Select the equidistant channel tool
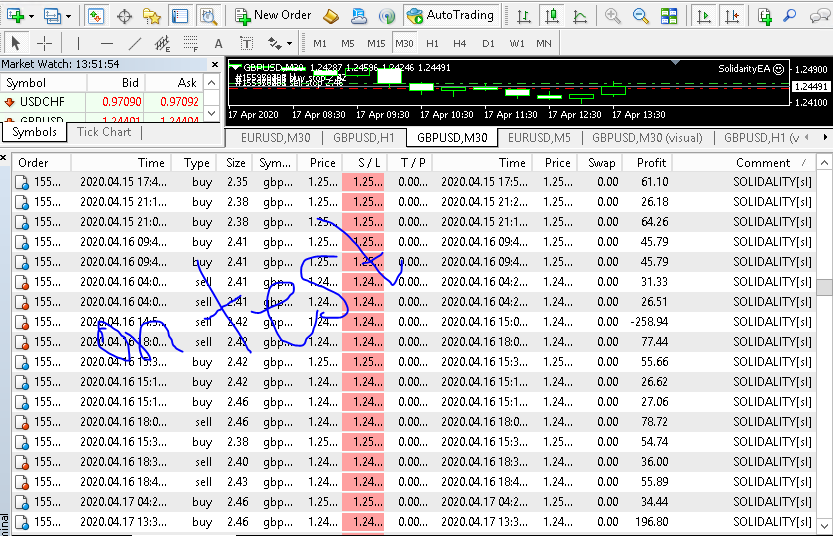This screenshot has height=536, width=833. coord(162,44)
